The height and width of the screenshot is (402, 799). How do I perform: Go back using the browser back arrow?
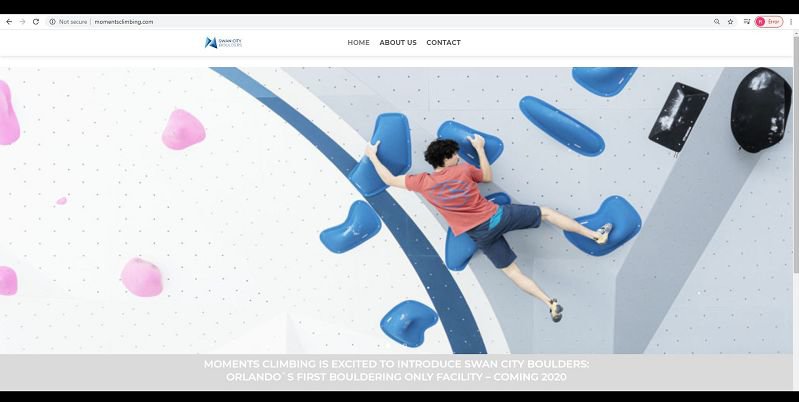tap(9, 22)
